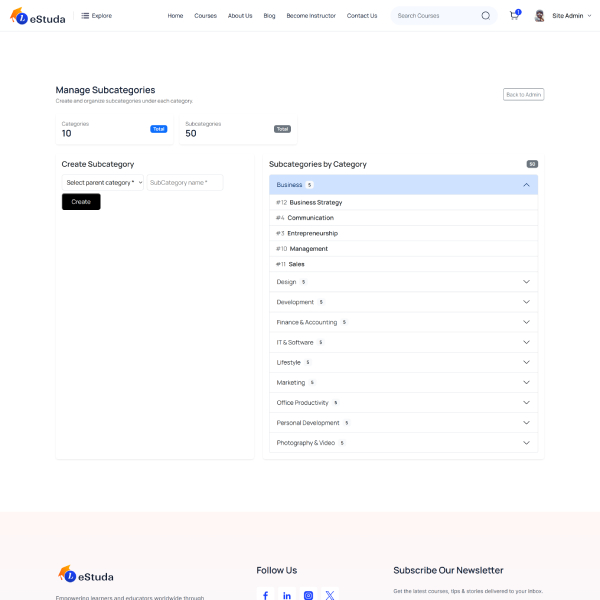Click the Create button
The height and width of the screenshot is (600, 600).
(81, 202)
